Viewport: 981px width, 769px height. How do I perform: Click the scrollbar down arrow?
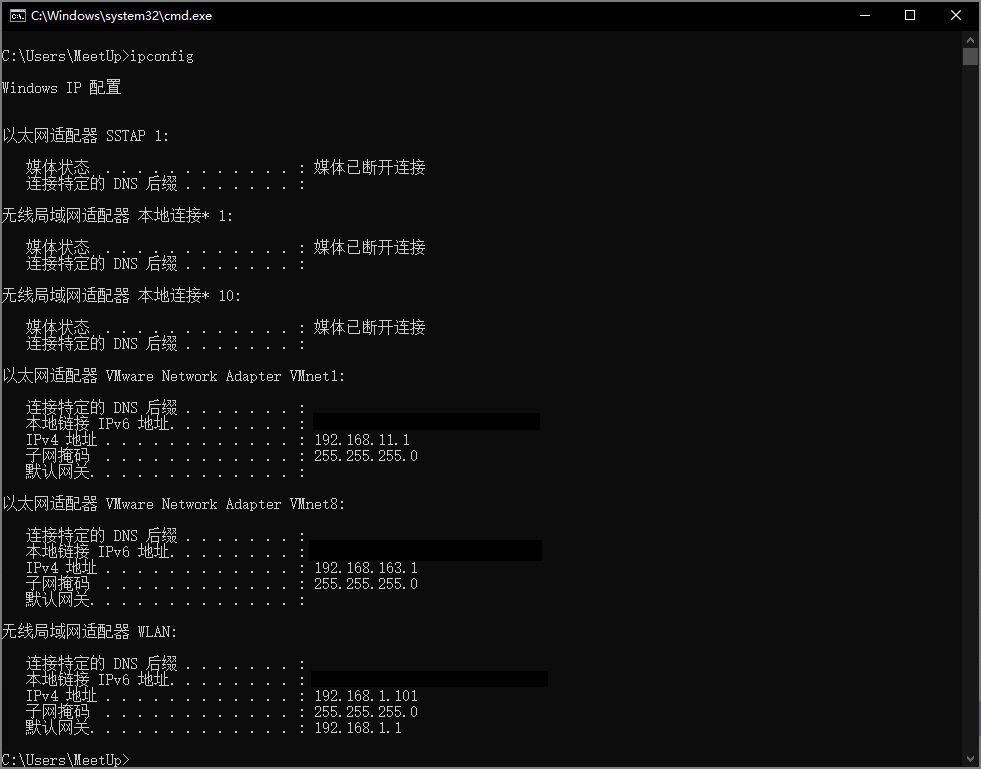(x=970, y=759)
